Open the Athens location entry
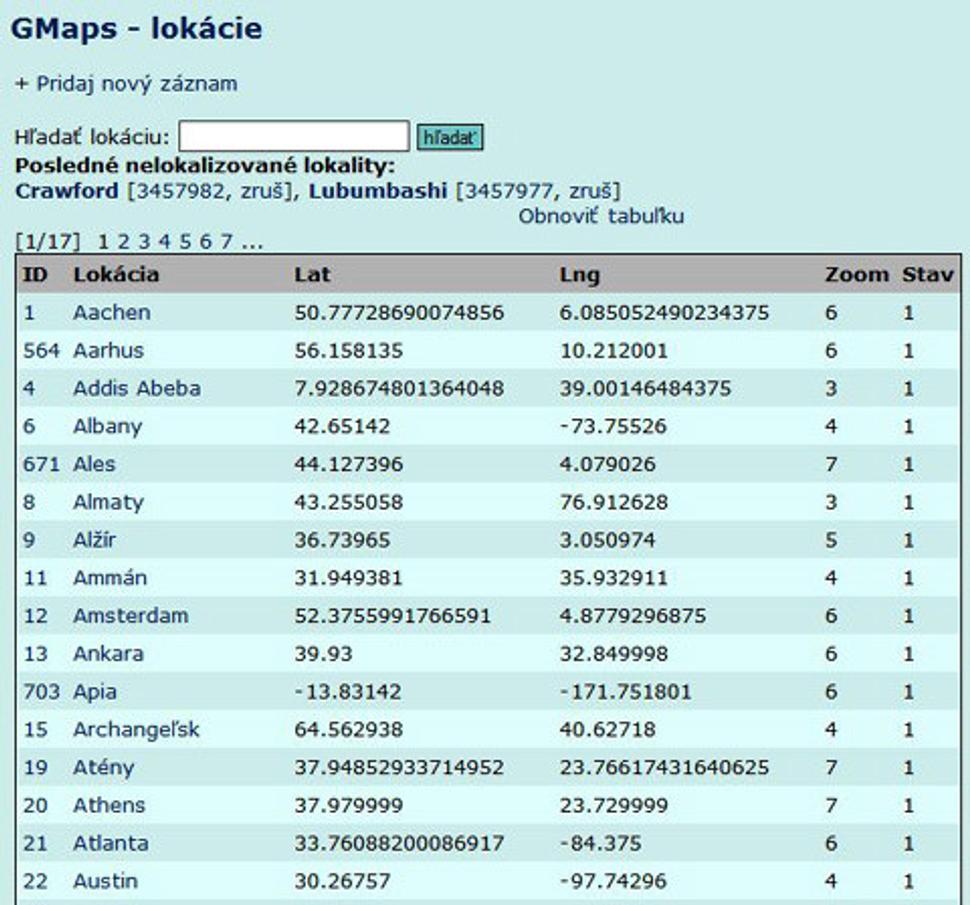 click(109, 805)
